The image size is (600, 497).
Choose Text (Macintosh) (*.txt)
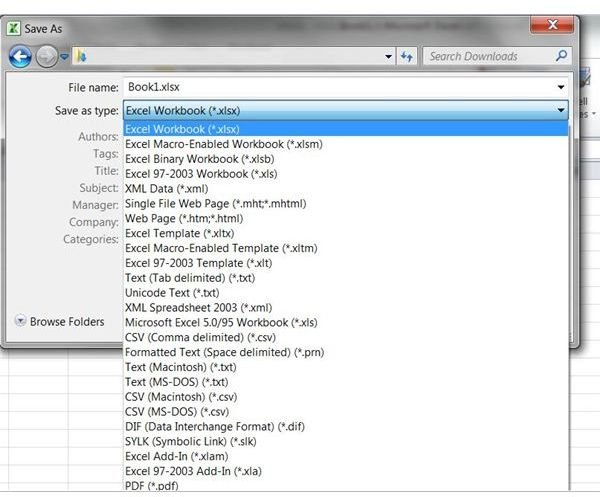point(346,367)
